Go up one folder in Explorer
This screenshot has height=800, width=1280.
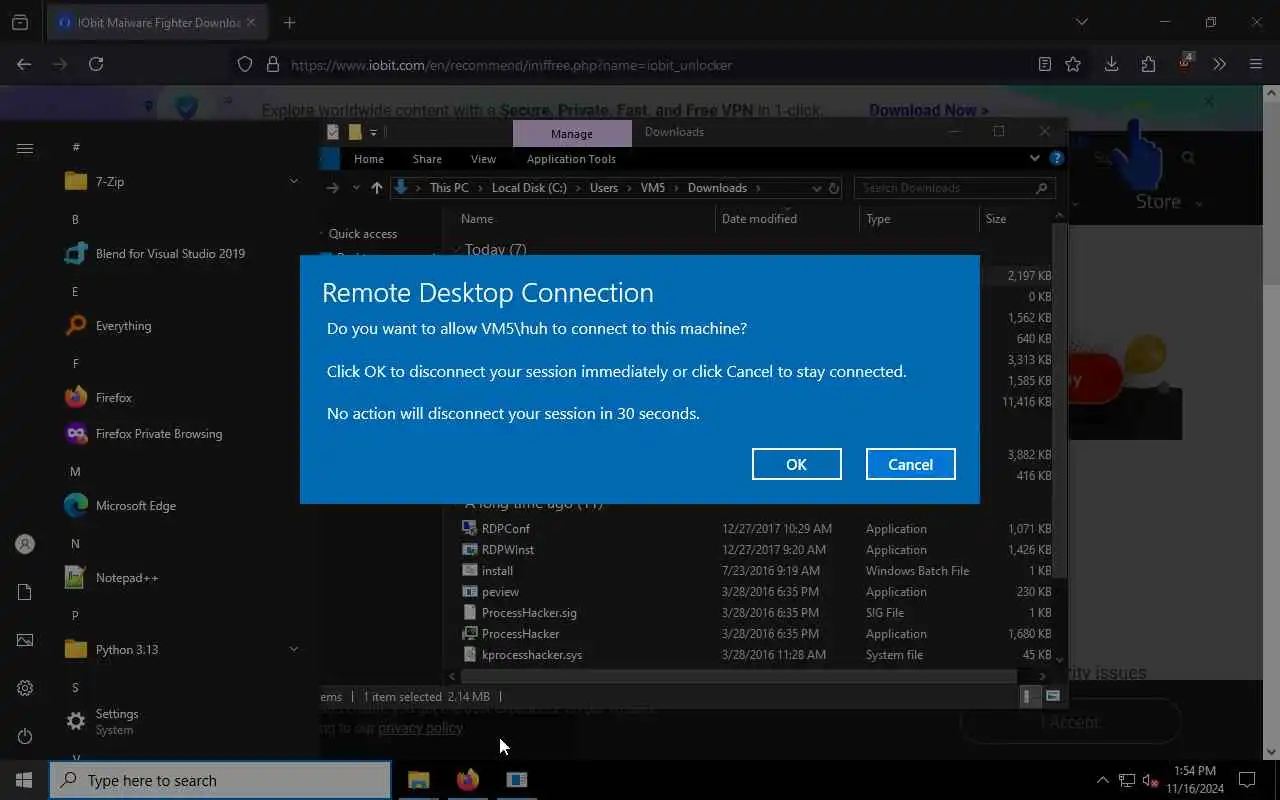tap(376, 187)
